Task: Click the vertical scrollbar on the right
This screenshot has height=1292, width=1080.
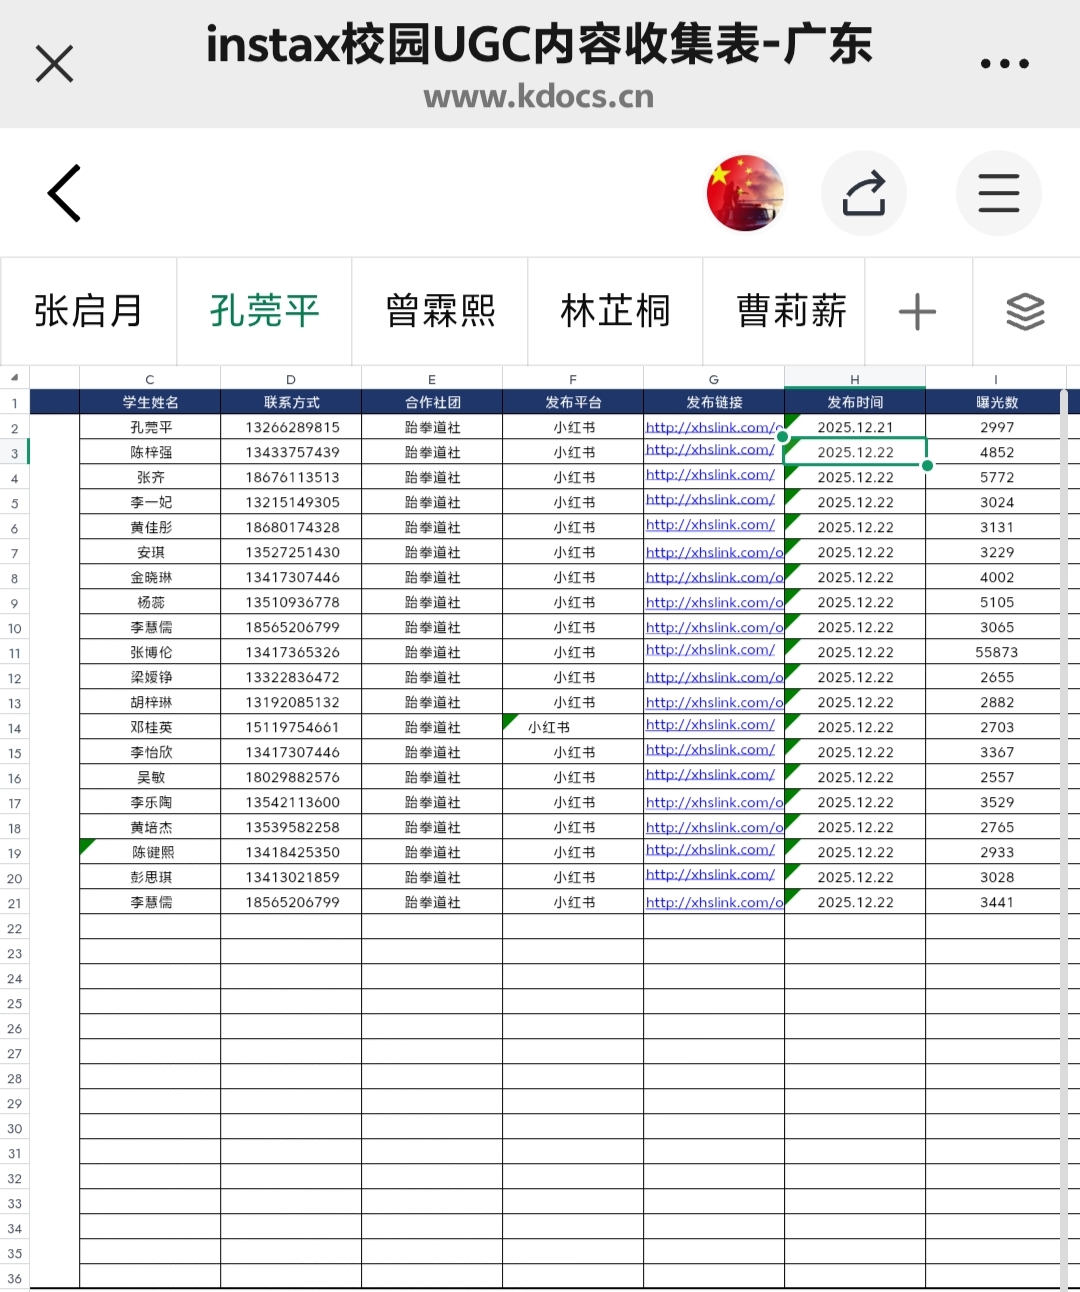Action: click(x=1063, y=838)
